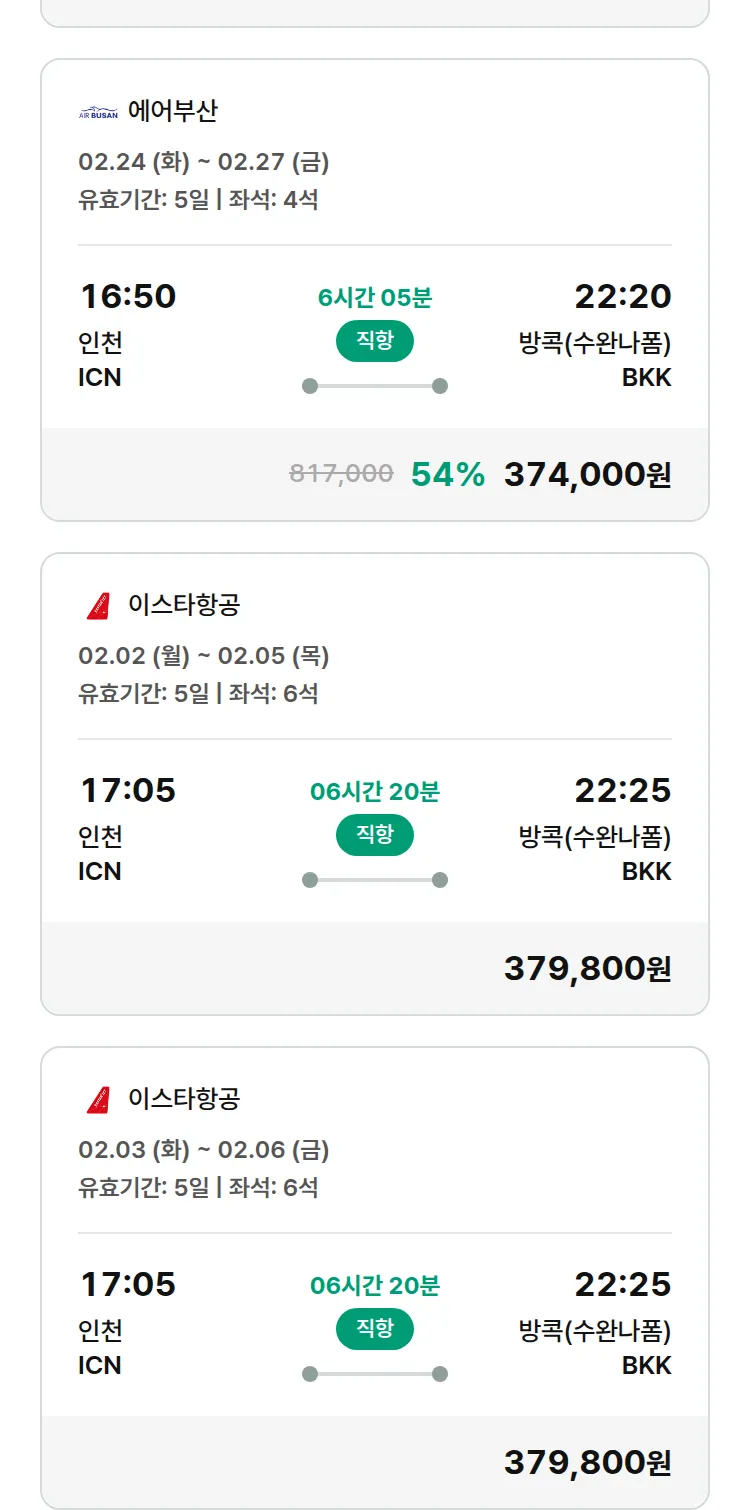This screenshot has width=750, height=1510.
Task: Click the 16:50 Incheon departure time
Action: click(128, 296)
